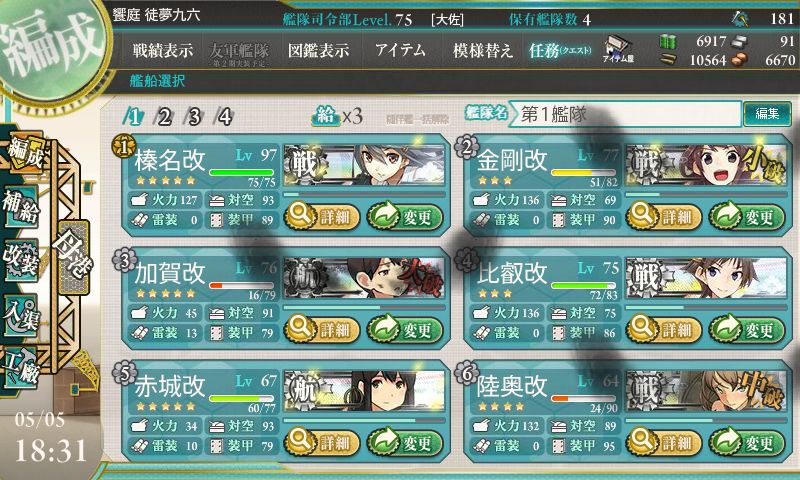
Task: Switch to fleet tab 4
Action: (224, 117)
